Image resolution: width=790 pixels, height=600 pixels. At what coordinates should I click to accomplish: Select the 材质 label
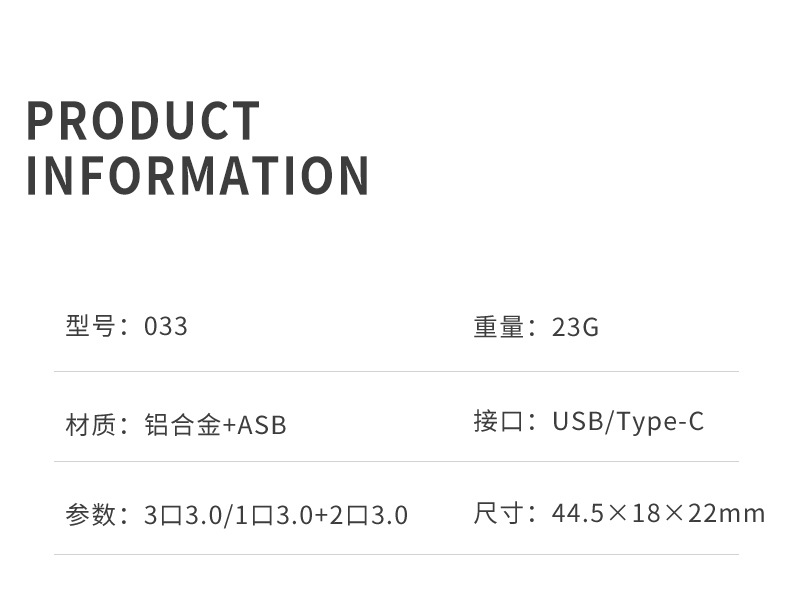pos(91,425)
